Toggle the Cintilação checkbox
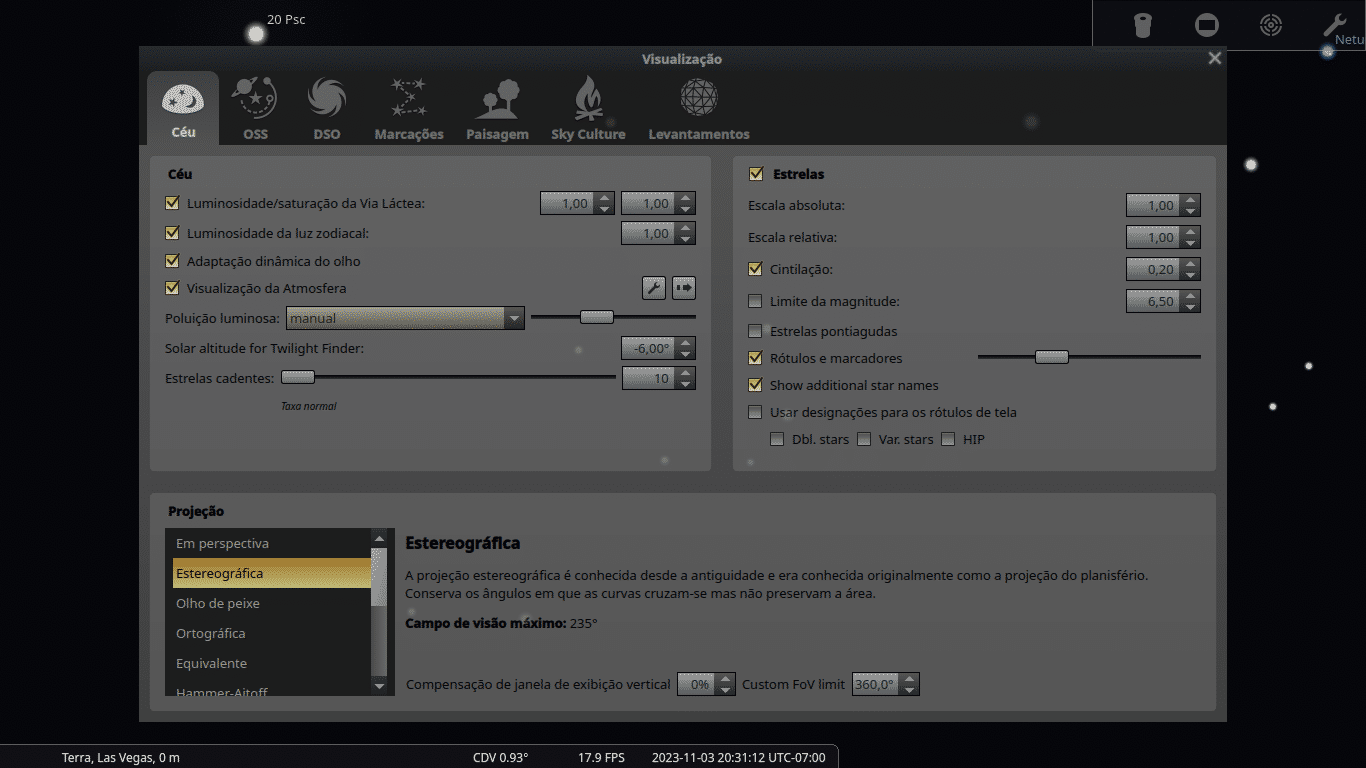This screenshot has width=1366, height=768. 755,269
